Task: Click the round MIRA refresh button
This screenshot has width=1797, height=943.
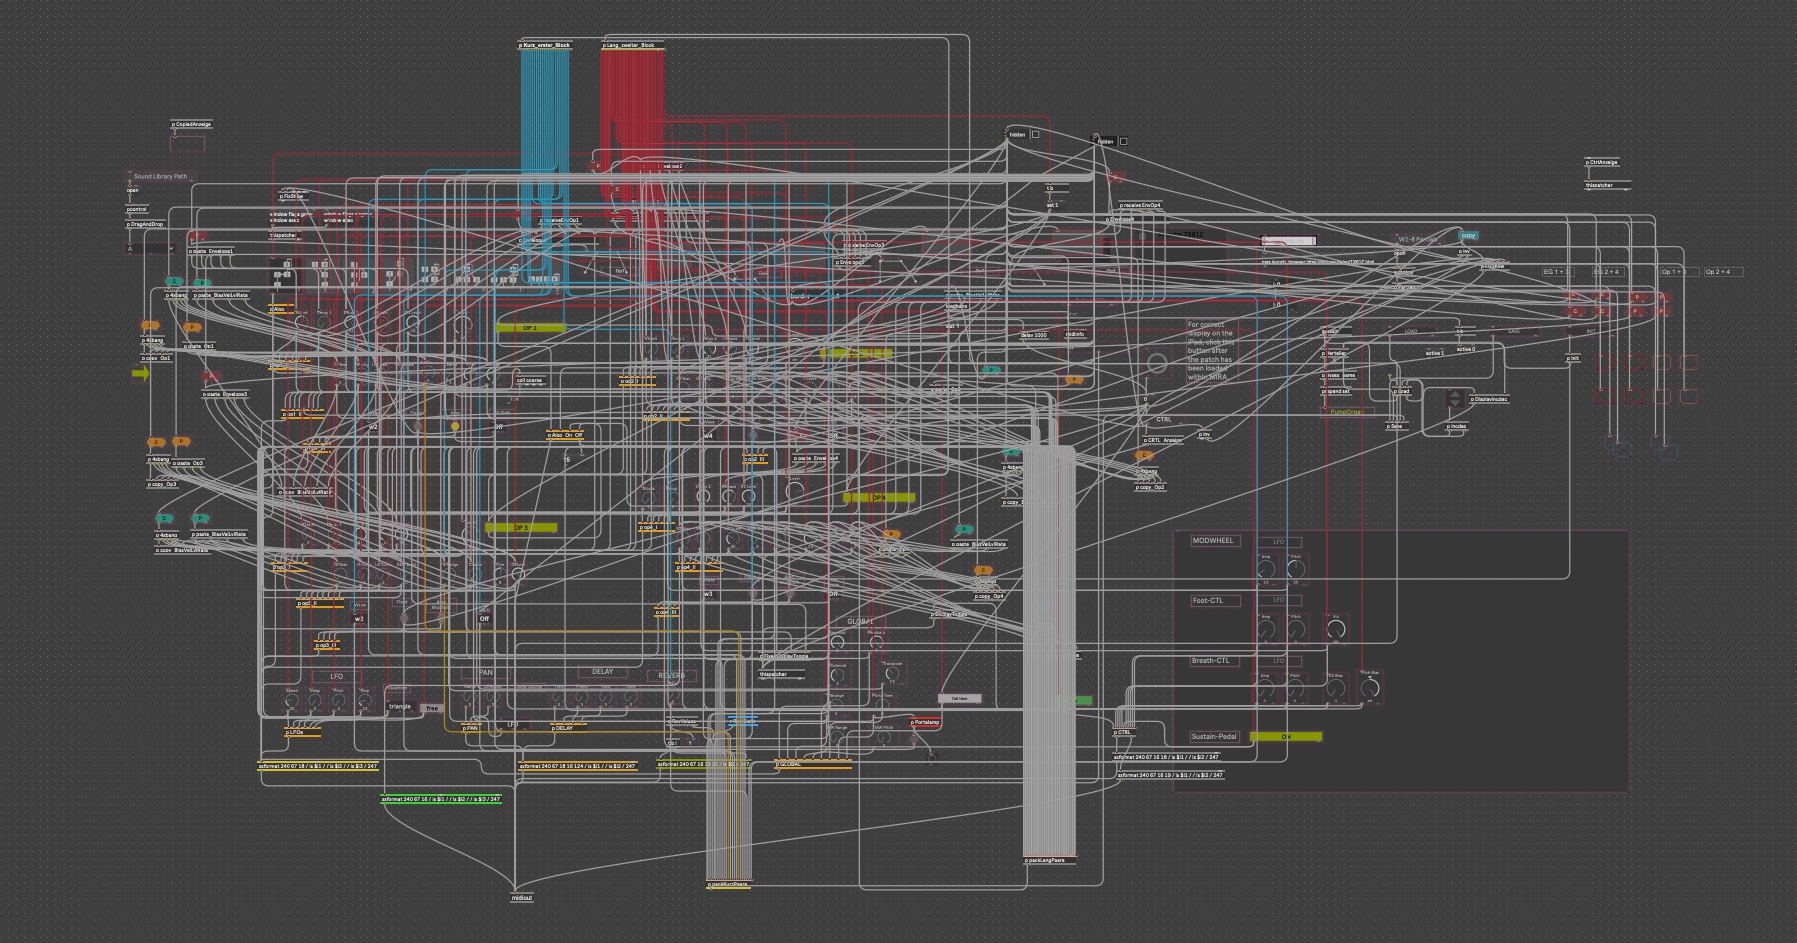Action: pos(1157,362)
